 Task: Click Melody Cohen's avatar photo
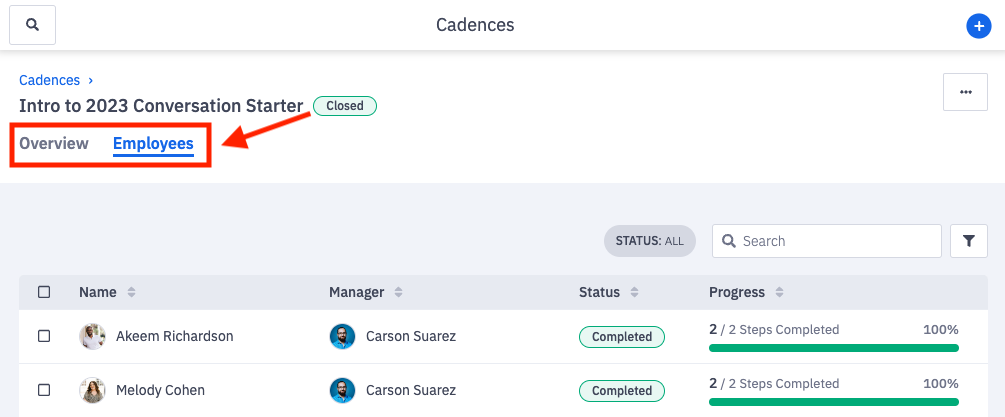click(92, 390)
